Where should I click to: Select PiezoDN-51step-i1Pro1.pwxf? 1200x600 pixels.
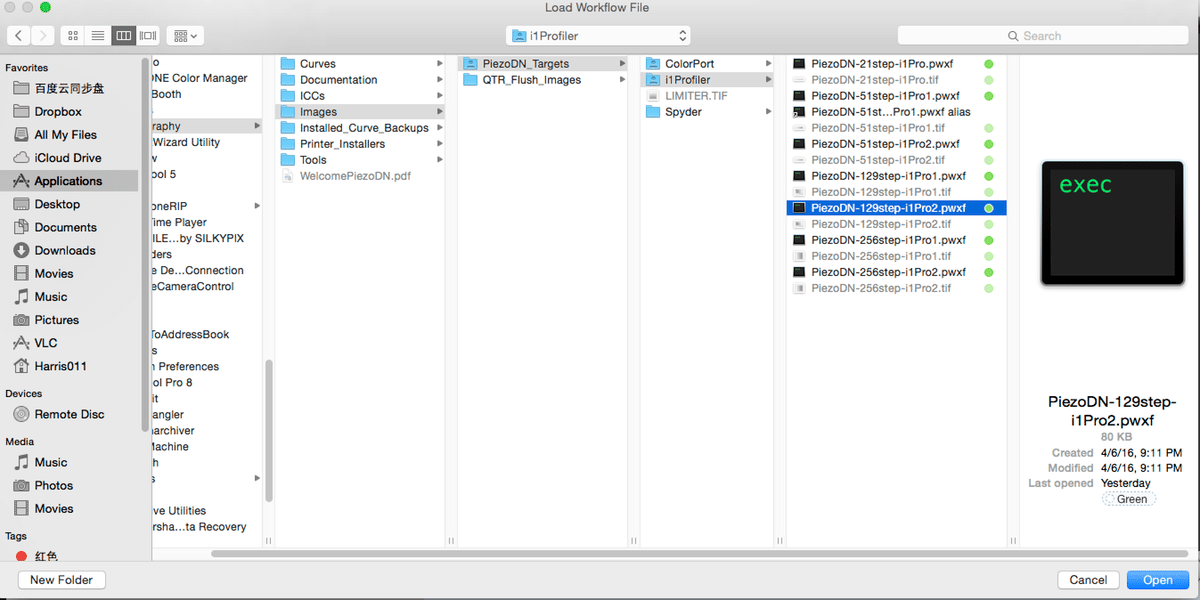885,96
